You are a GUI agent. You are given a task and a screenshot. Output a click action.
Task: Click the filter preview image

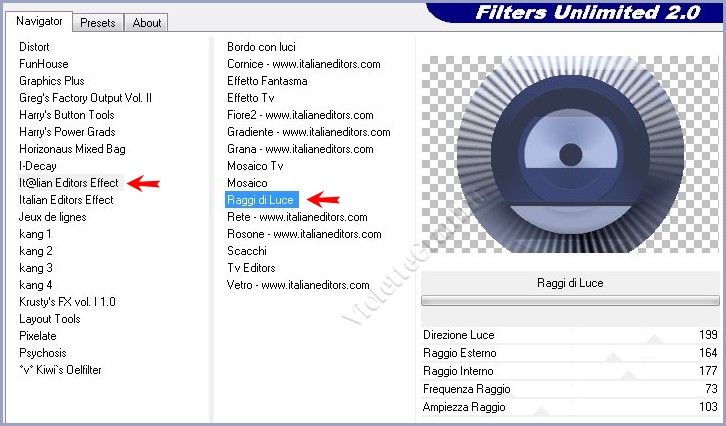click(x=570, y=153)
